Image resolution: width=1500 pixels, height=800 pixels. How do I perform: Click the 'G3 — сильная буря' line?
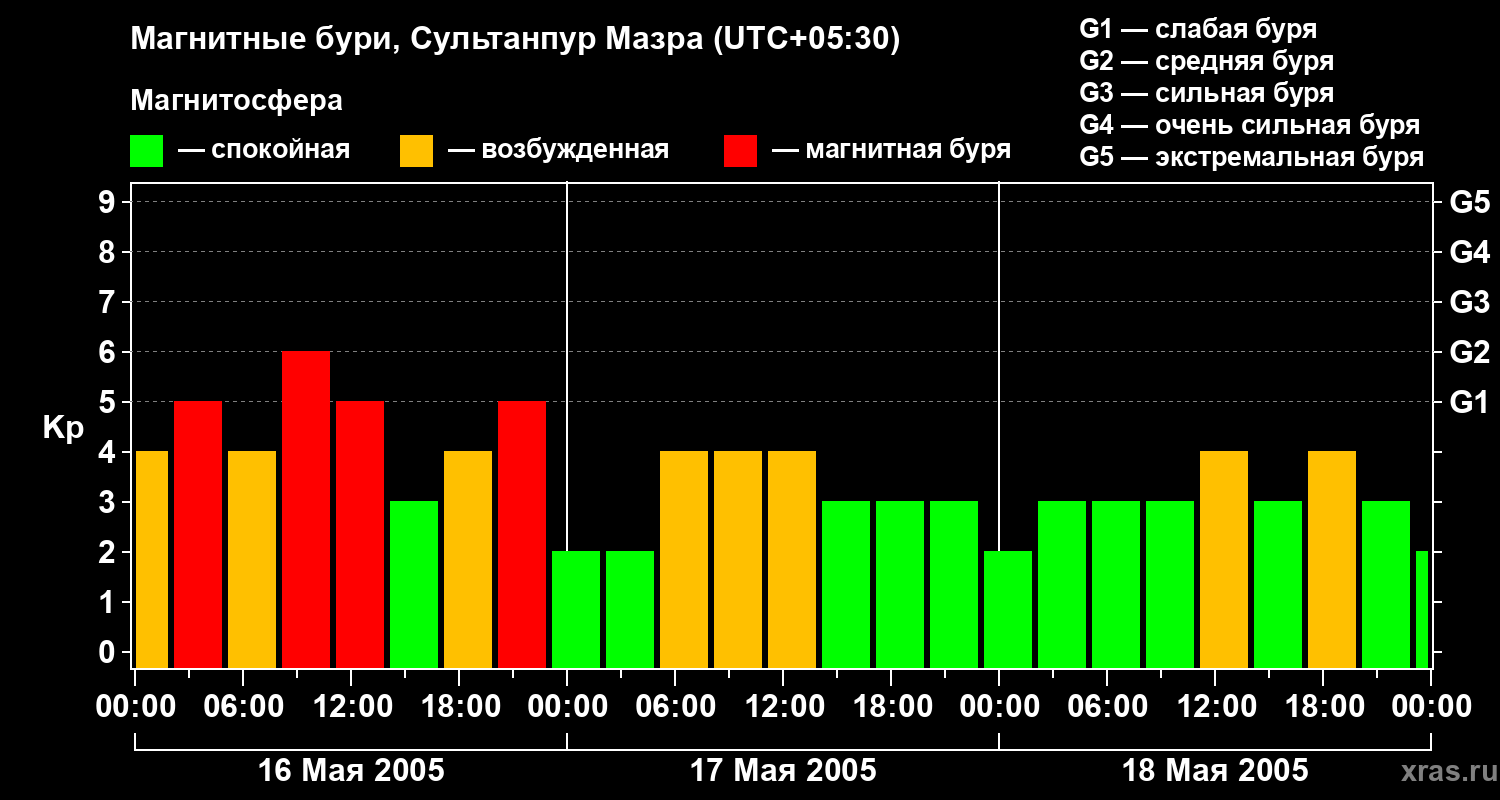click(1206, 93)
